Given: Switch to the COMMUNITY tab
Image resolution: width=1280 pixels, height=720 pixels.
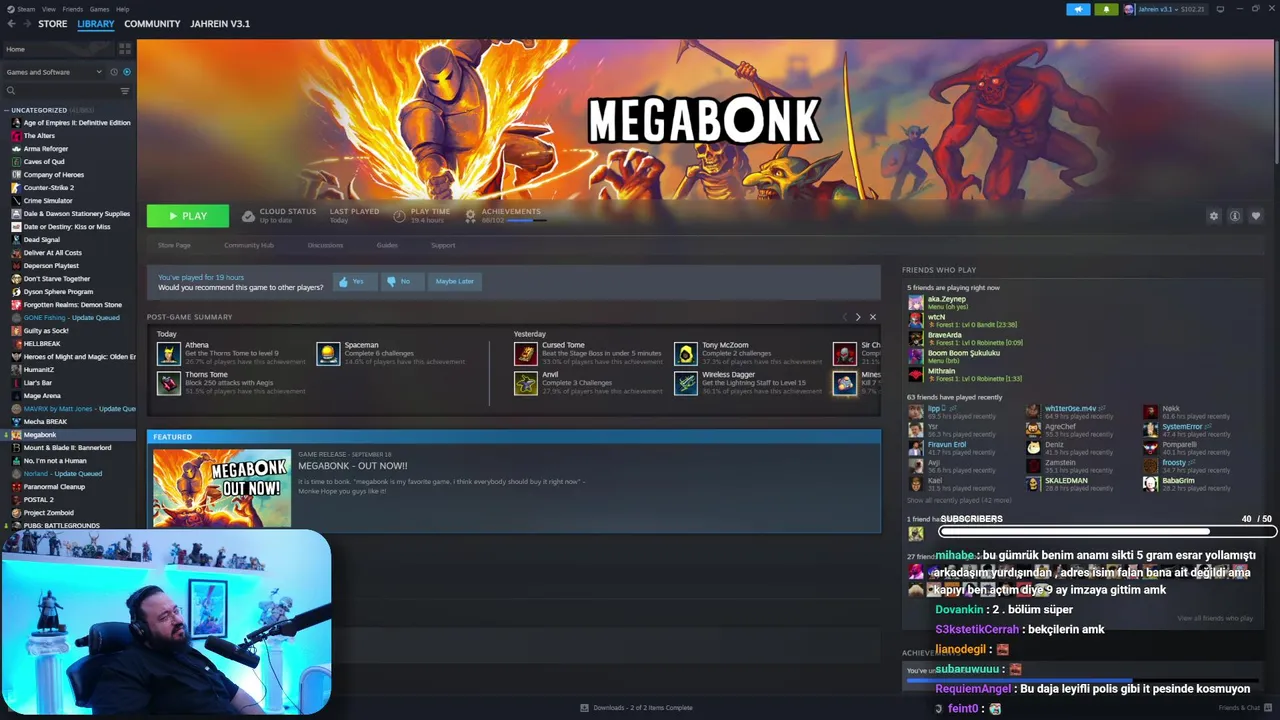Looking at the screenshot, I should [152, 24].
